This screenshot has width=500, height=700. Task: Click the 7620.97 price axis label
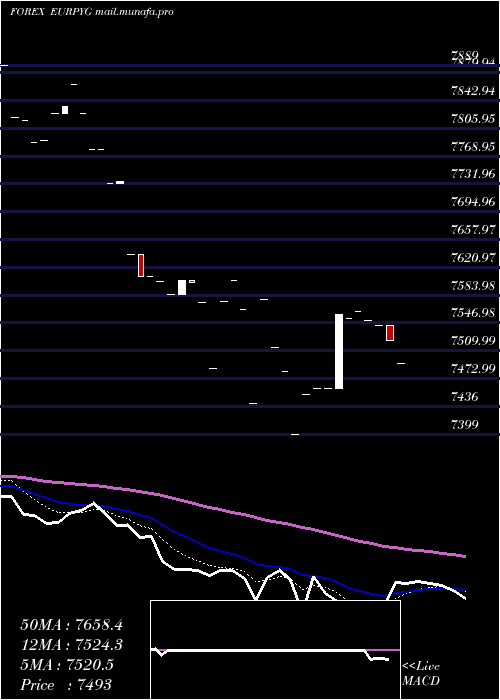[x=474, y=258]
